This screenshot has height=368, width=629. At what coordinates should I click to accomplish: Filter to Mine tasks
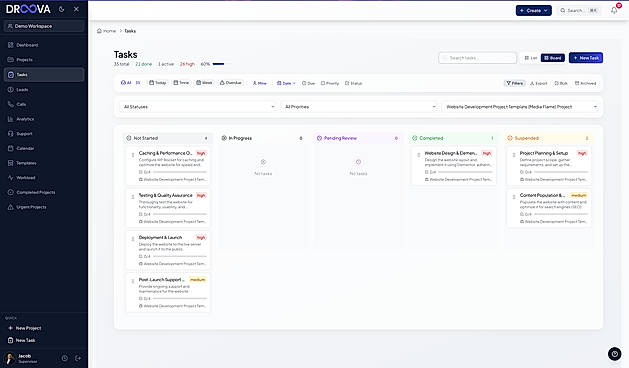point(259,83)
